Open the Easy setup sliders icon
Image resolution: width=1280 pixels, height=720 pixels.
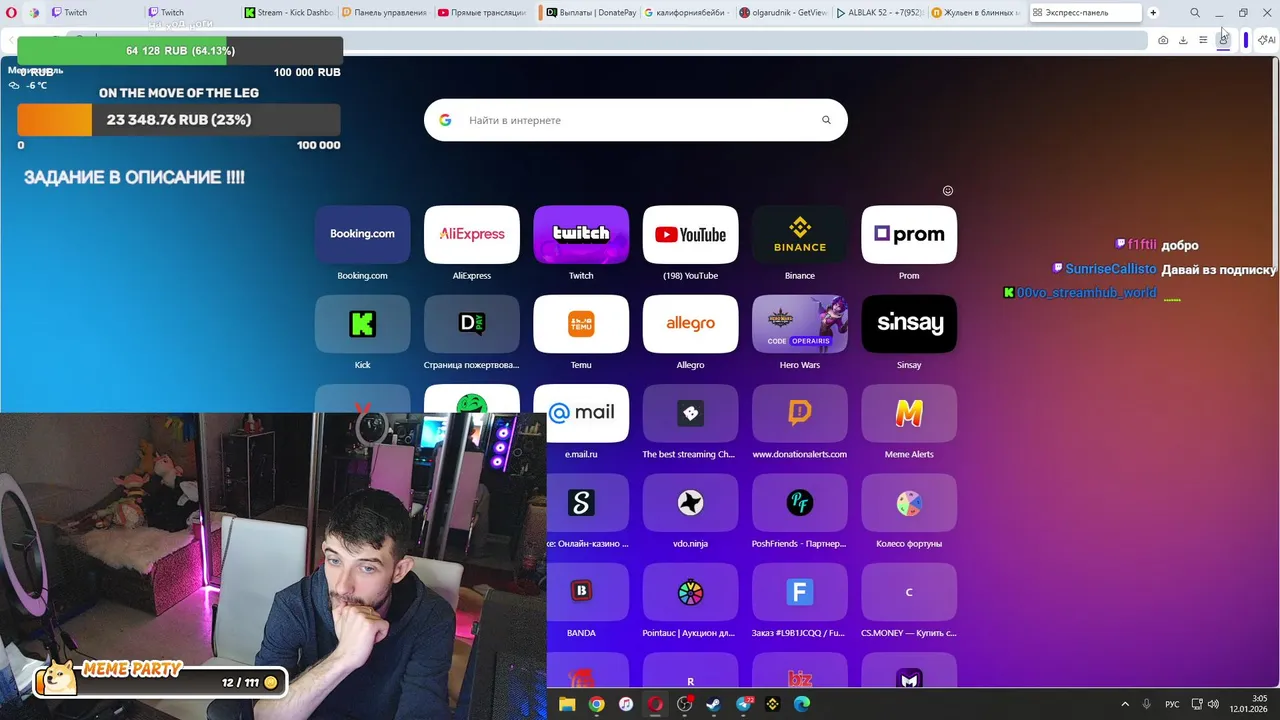(x=1203, y=40)
